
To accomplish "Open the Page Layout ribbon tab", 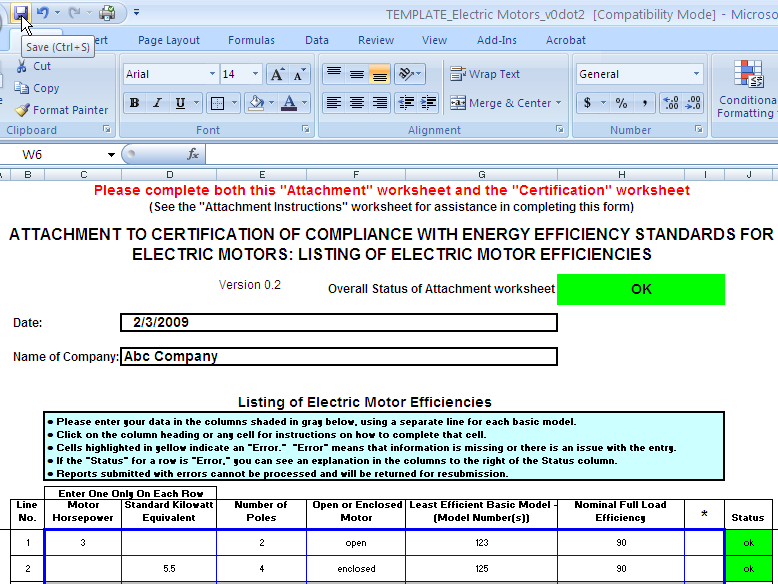I will coord(169,40).
